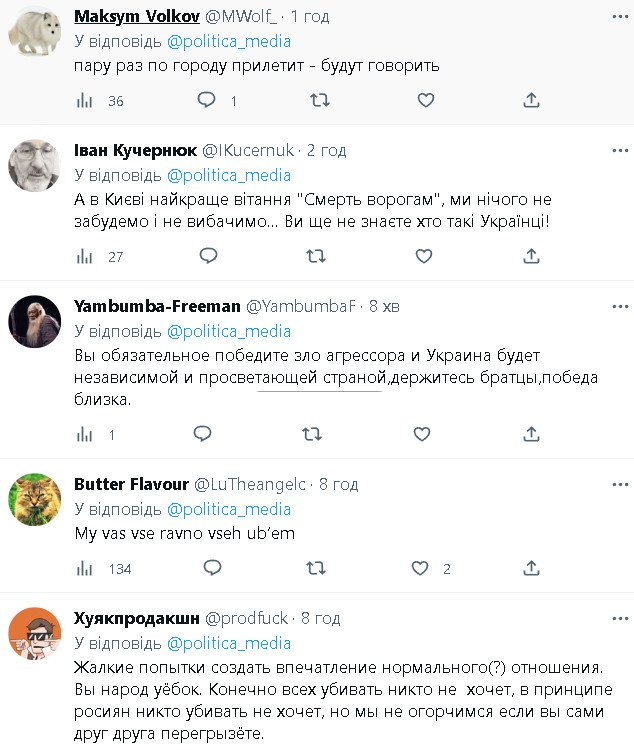
Task: View analytics for Butter Flavour's tweet
Action: (86, 568)
